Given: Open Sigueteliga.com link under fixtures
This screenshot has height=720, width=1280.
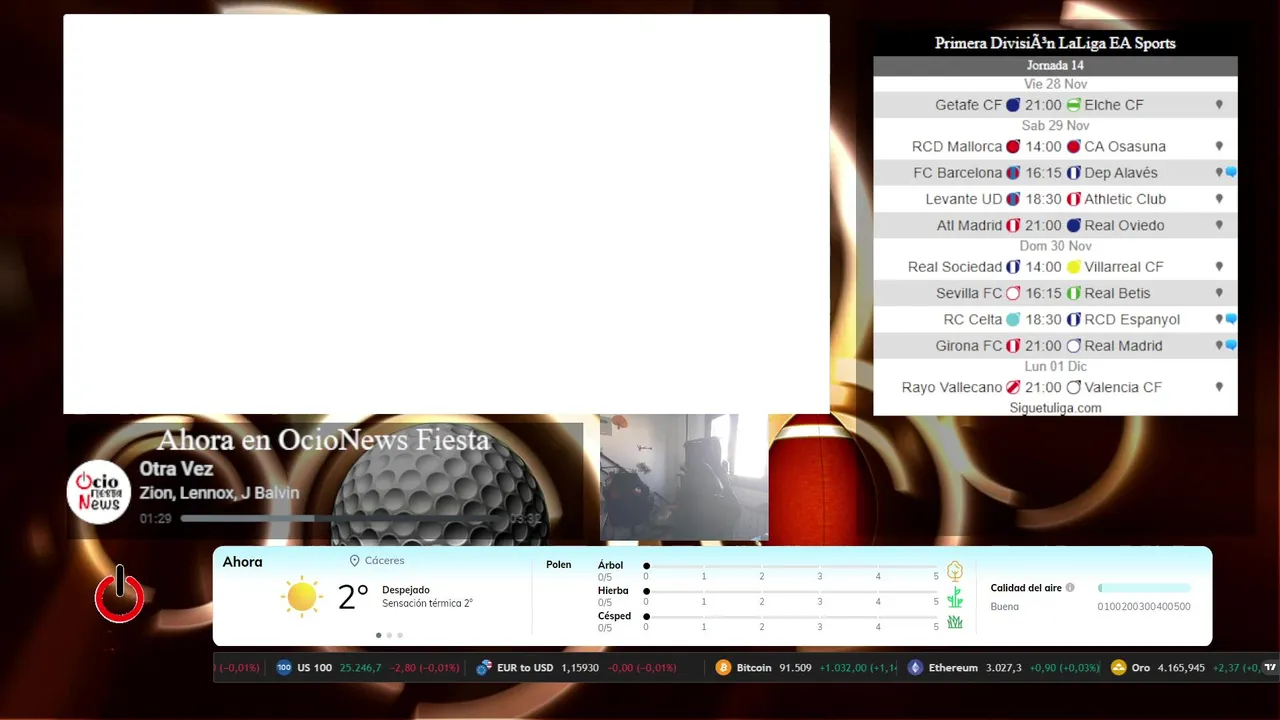Looking at the screenshot, I should coord(1055,408).
